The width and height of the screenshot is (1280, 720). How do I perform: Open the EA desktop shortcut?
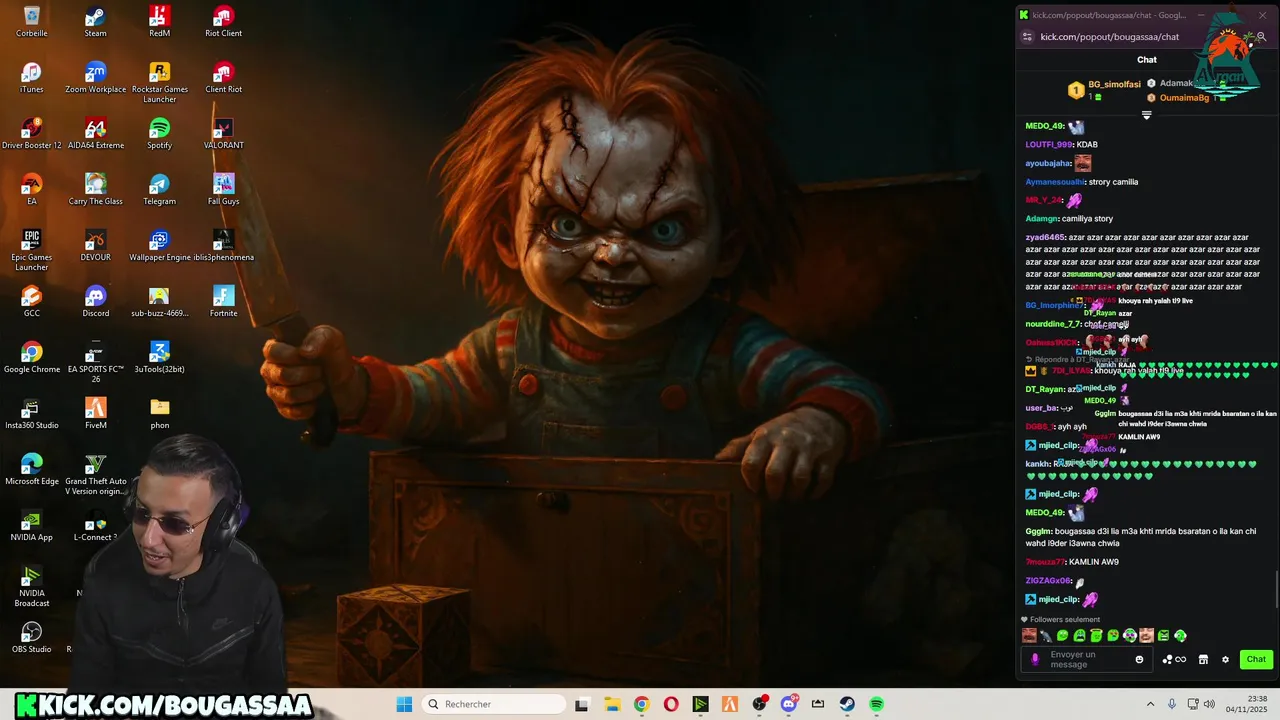tap(32, 189)
